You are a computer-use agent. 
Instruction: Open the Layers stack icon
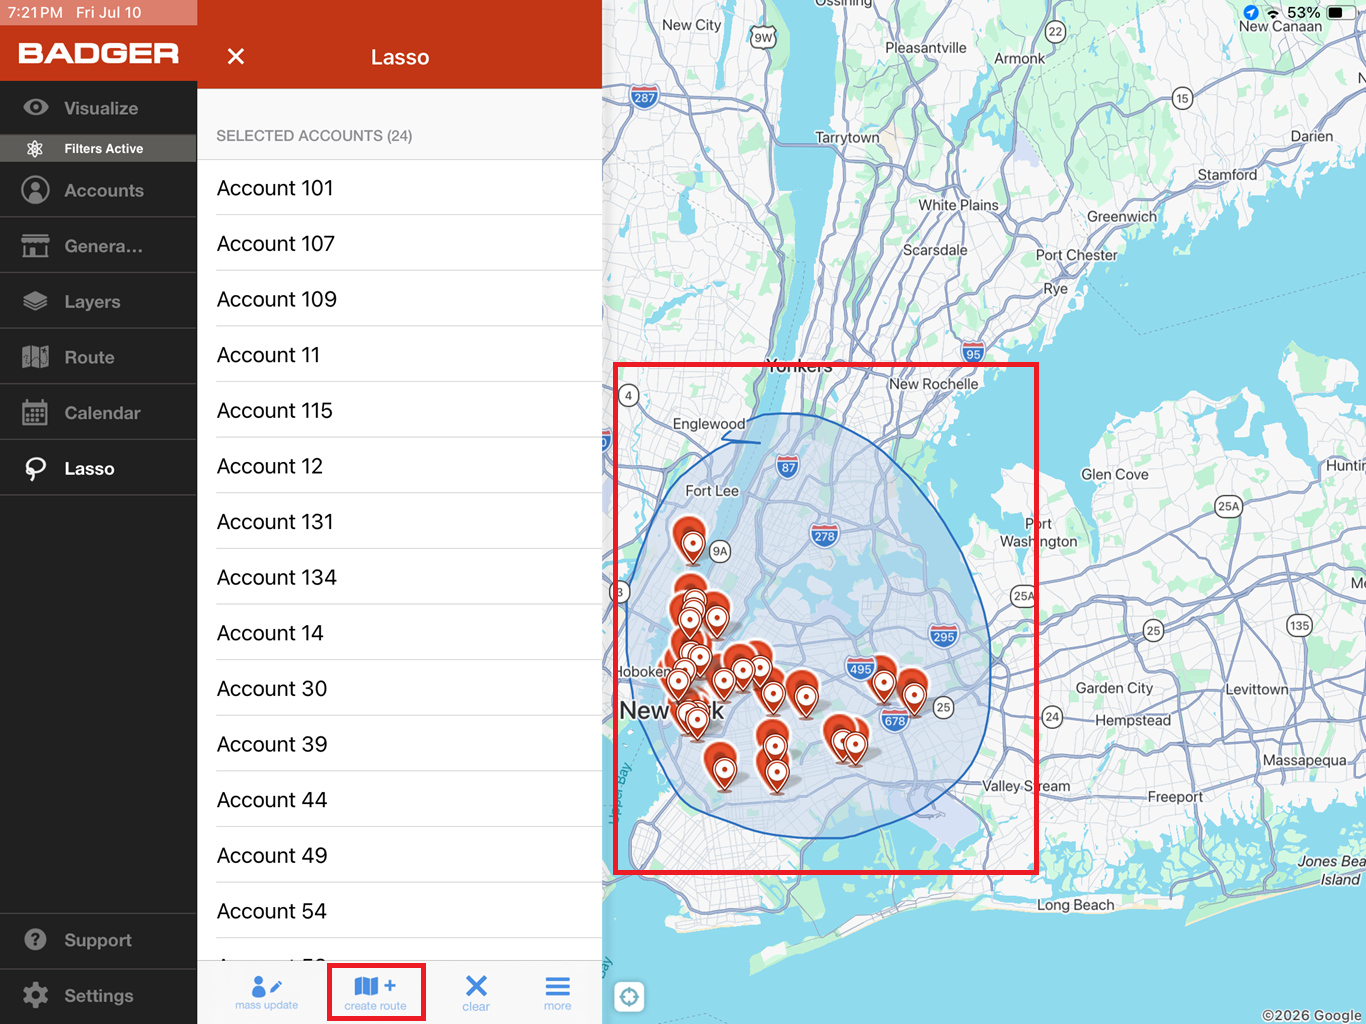[36, 301]
